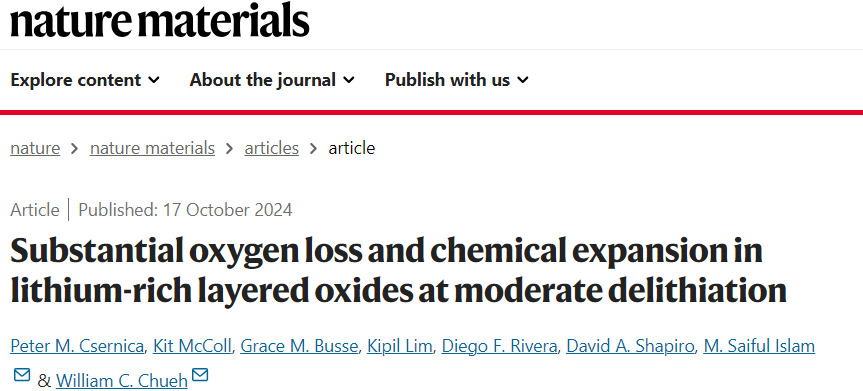Open author David A. Shapiro's link
The width and height of the screenshot is (863, 391).
[x=630, y=346]
